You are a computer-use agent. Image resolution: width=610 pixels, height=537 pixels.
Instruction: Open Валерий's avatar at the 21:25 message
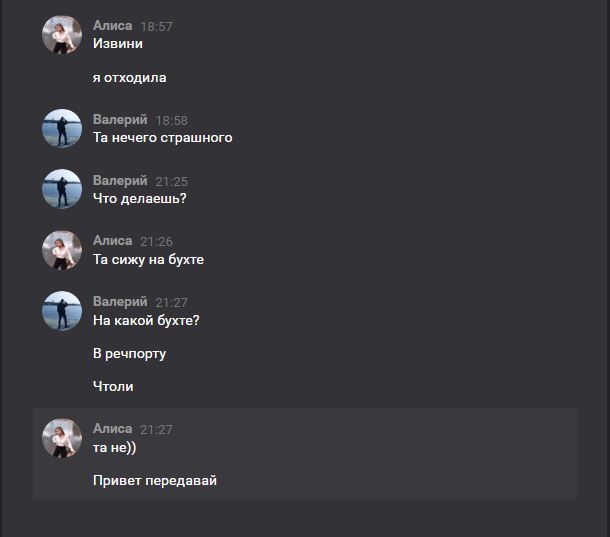pos(62,189)
